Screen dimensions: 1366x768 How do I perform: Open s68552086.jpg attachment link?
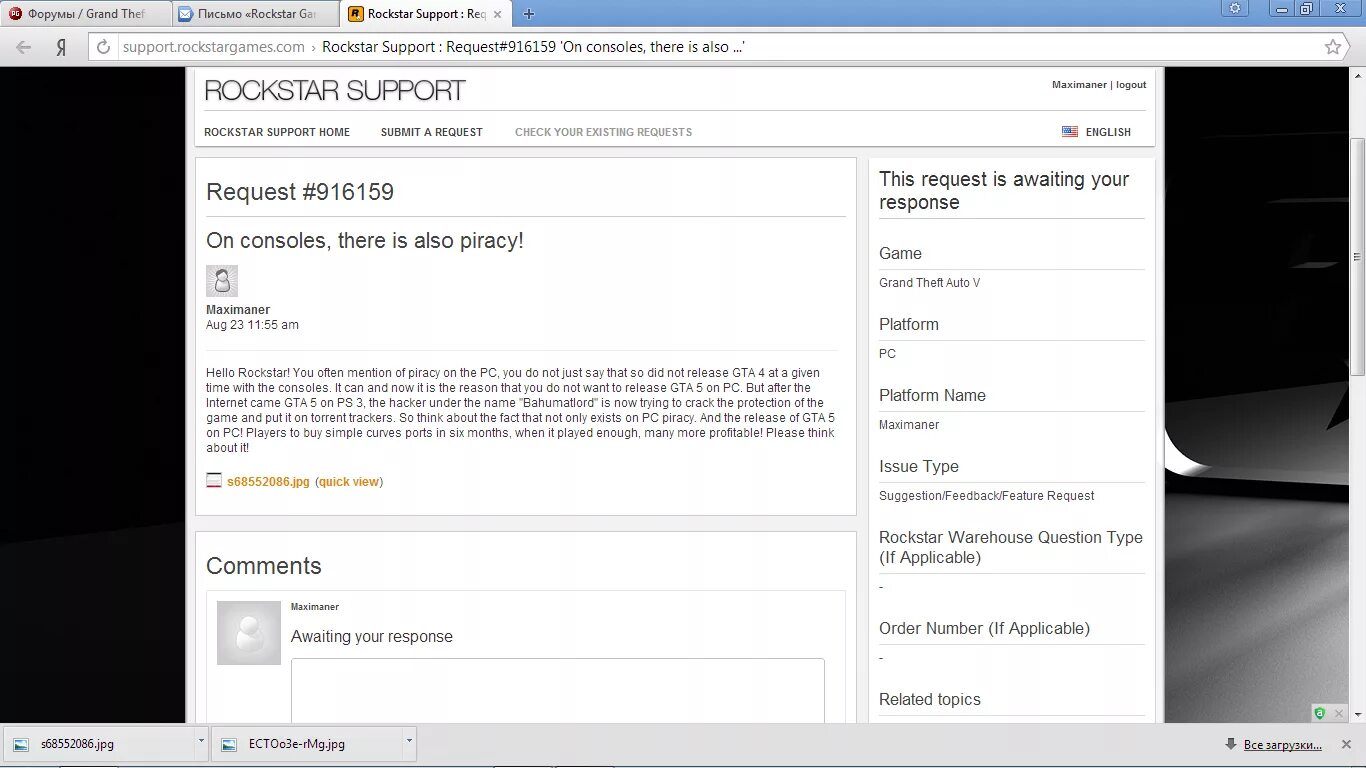coord(268,482)
